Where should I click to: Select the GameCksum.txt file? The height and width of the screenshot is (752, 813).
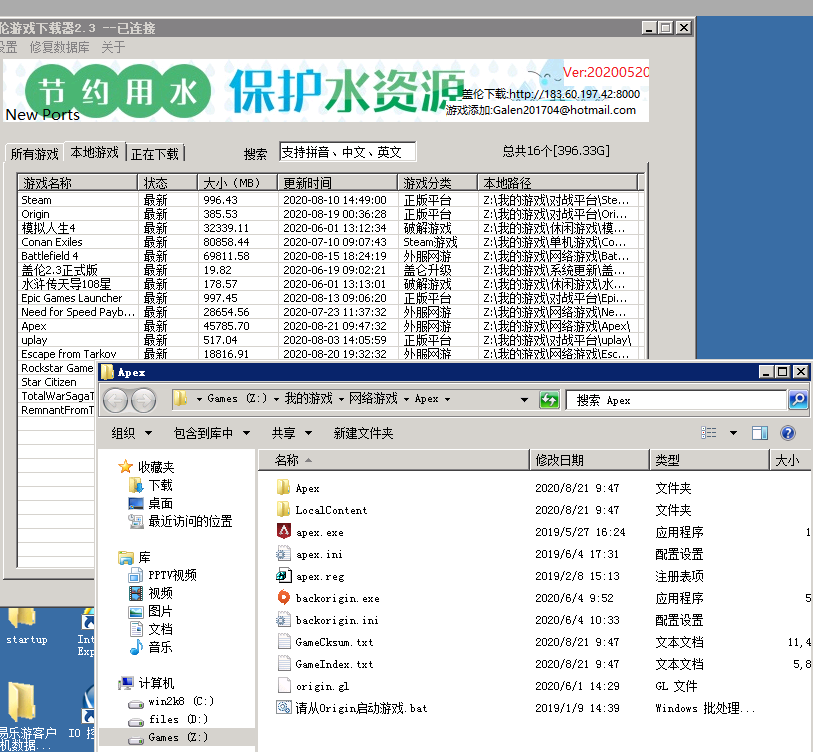[x=325, y=642]
